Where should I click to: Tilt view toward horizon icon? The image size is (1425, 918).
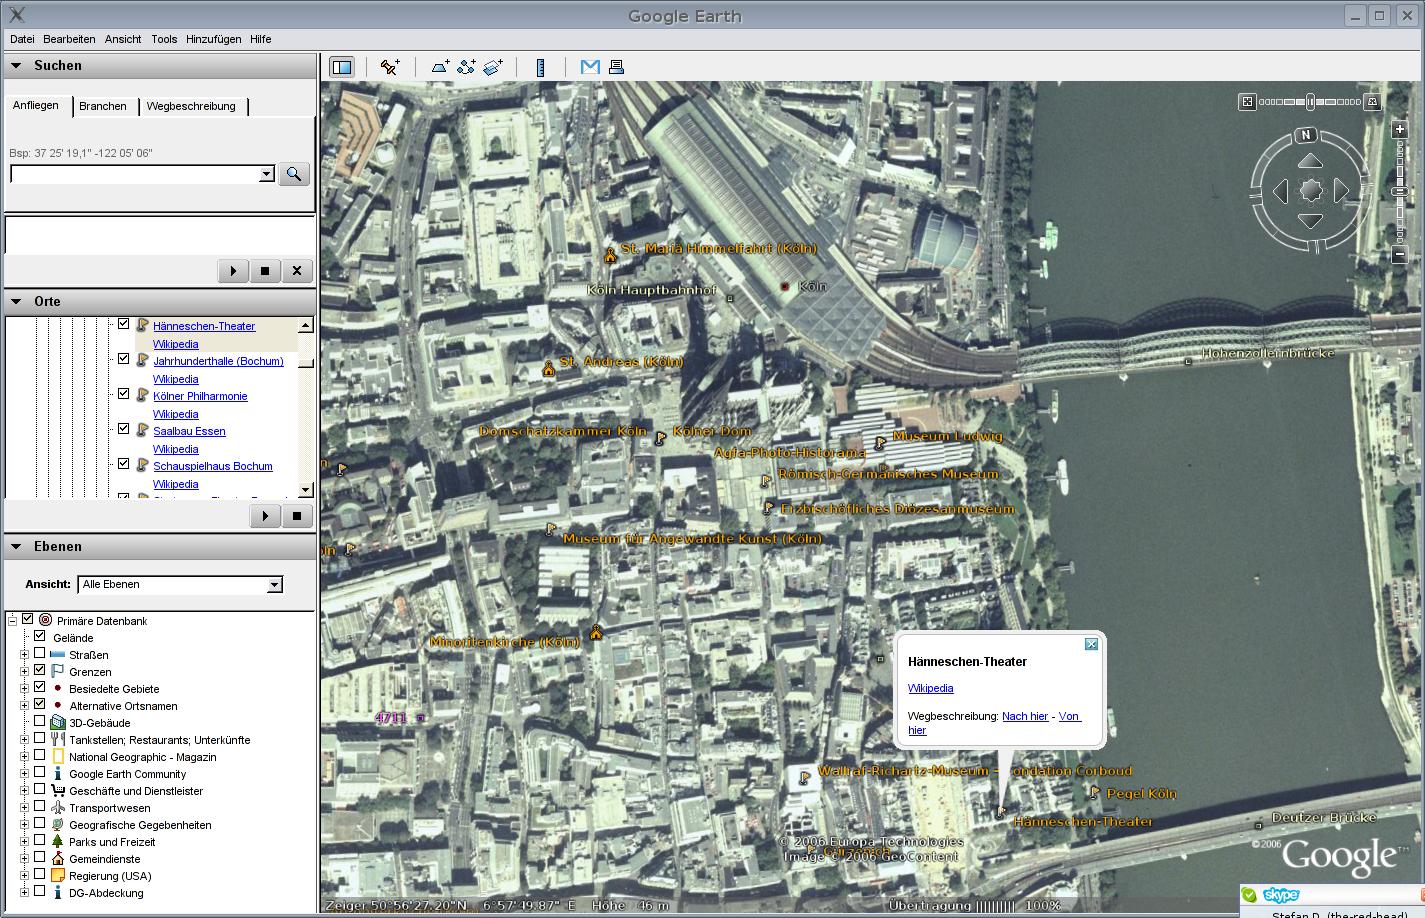(x=1373, y=102)
